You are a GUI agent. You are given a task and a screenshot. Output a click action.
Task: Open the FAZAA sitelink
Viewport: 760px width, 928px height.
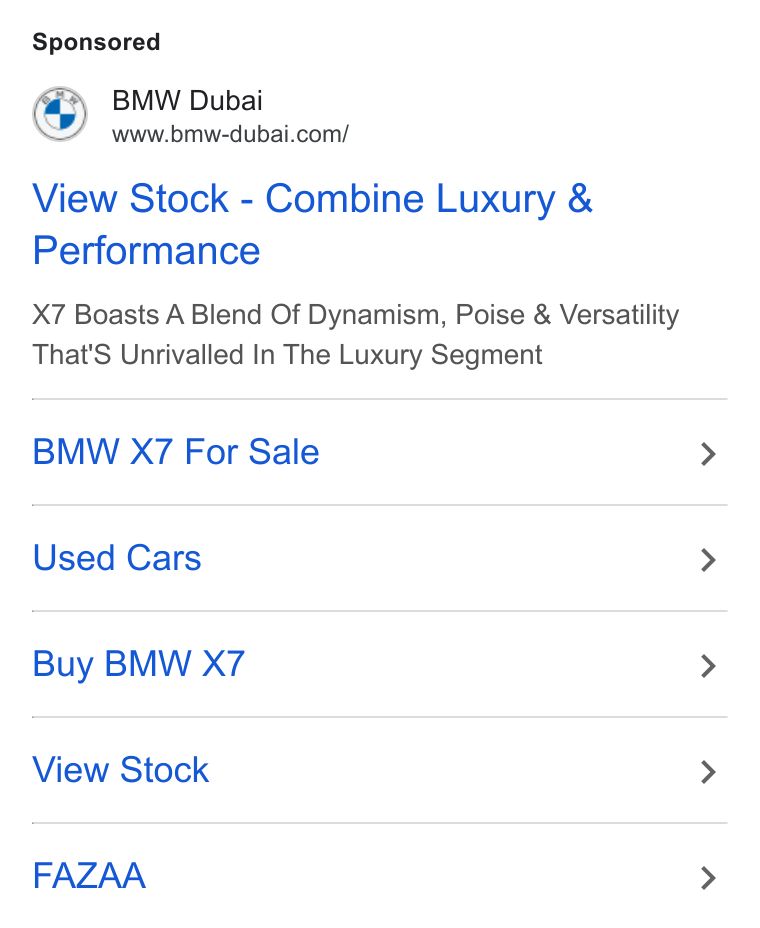[x=89, y=876]
